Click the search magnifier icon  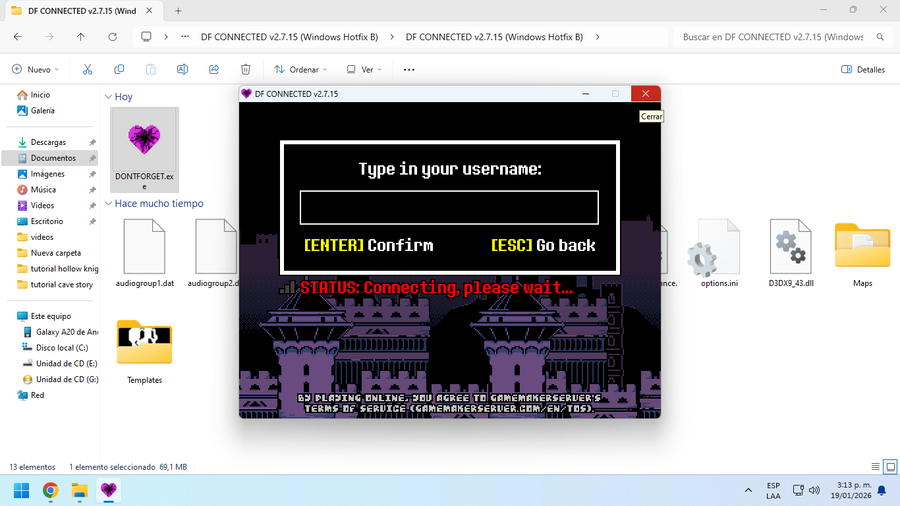click(x=880, y=37)
